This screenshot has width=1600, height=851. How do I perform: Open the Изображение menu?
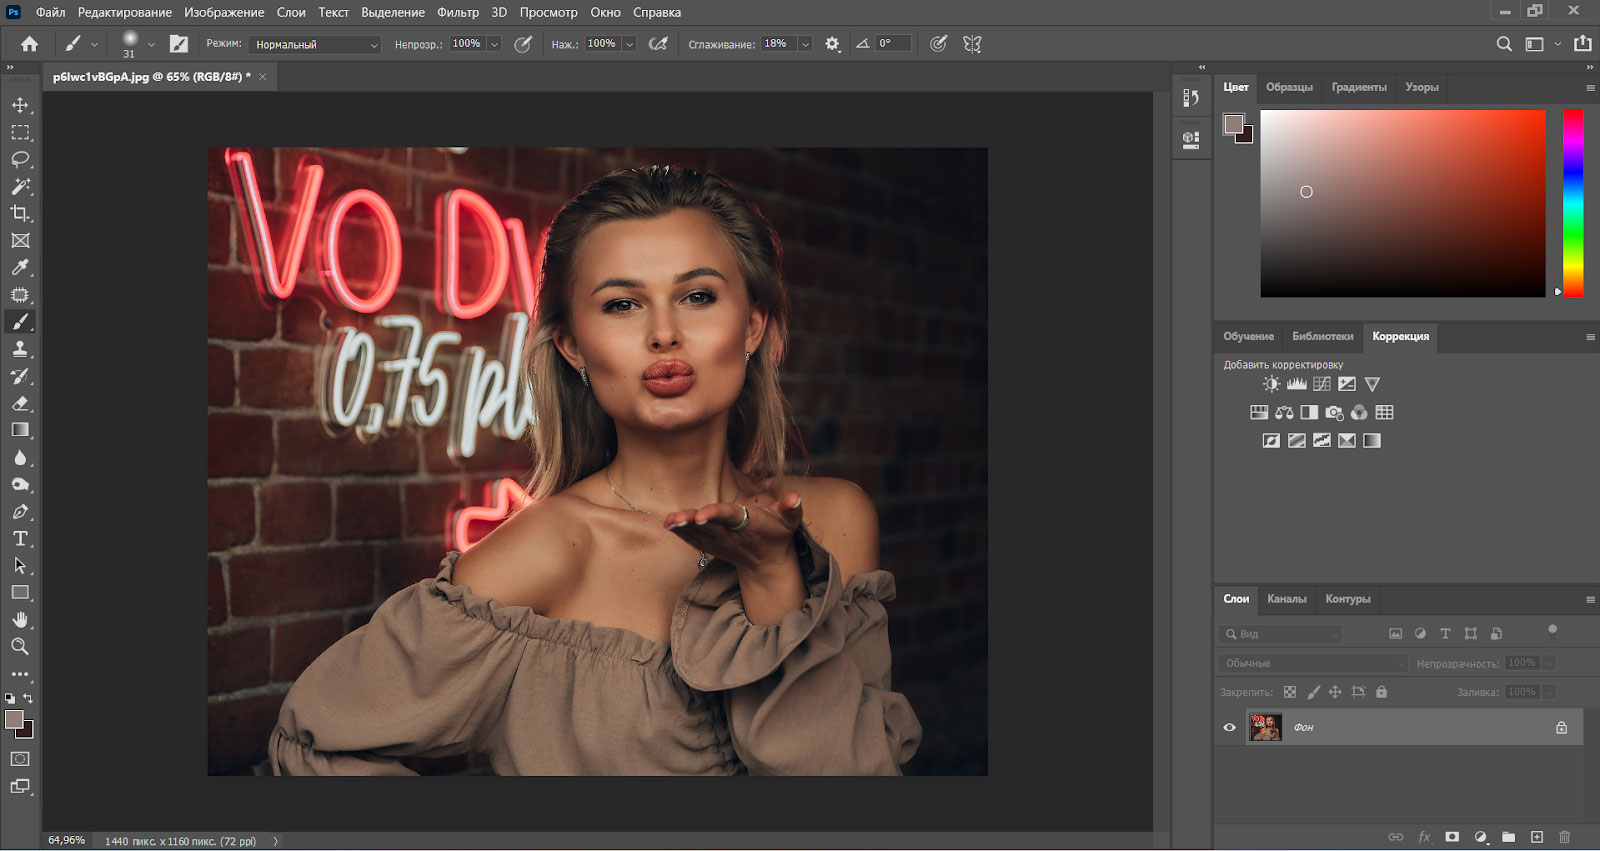coord(224,12)
